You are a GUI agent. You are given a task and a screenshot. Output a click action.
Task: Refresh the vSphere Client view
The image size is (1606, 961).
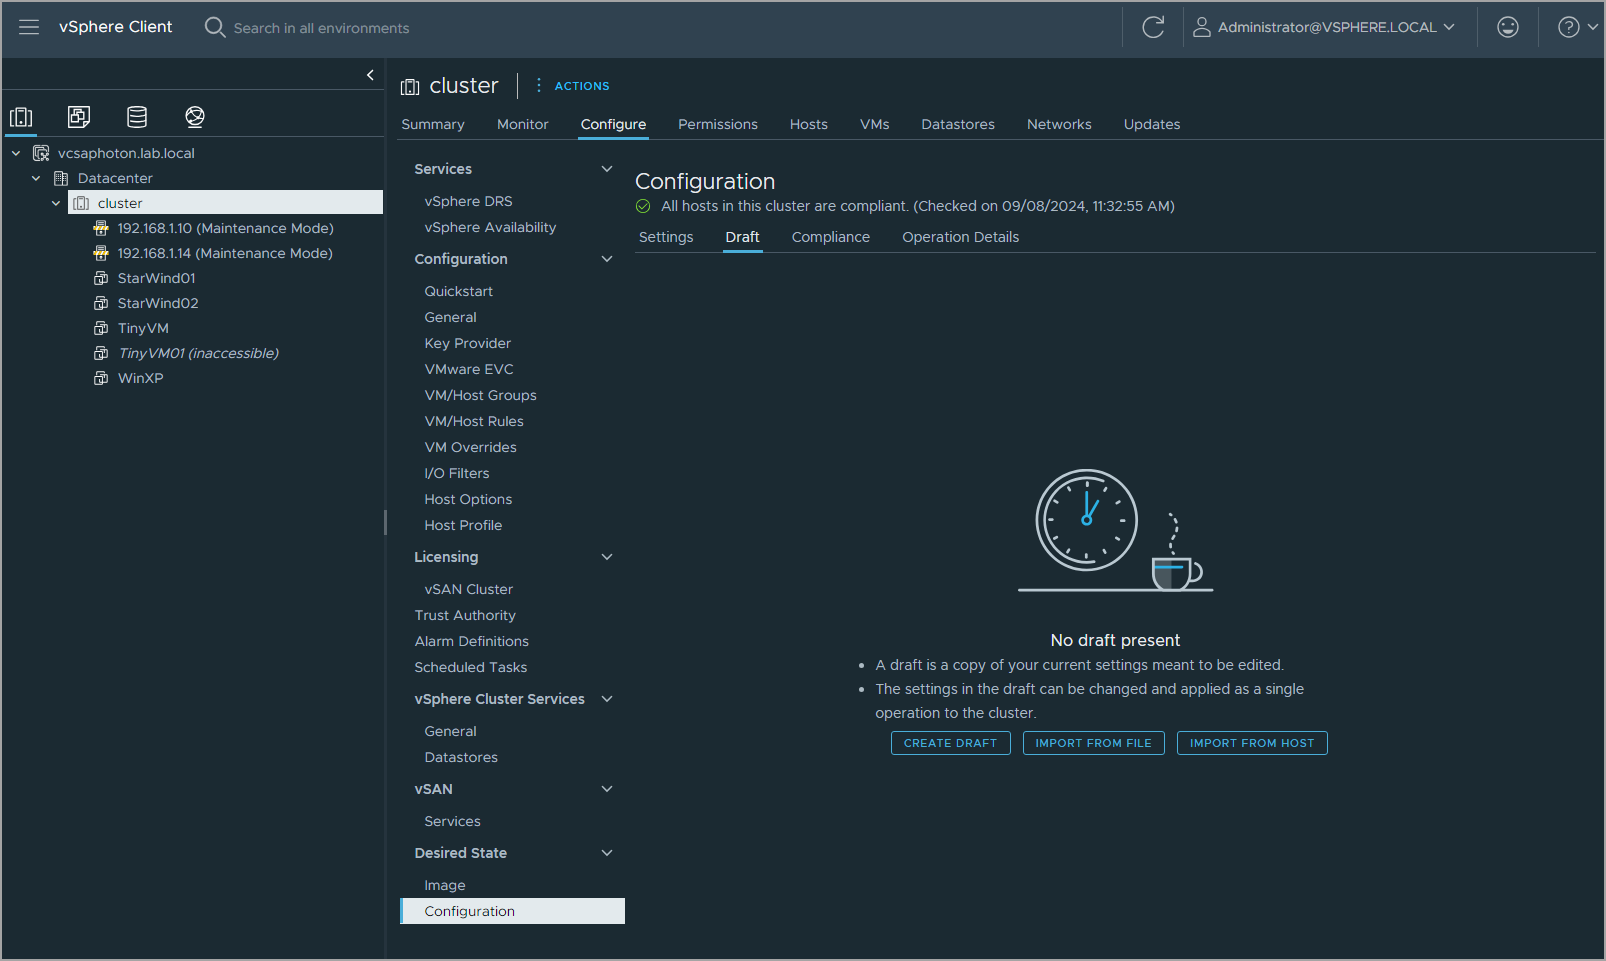1153,27
